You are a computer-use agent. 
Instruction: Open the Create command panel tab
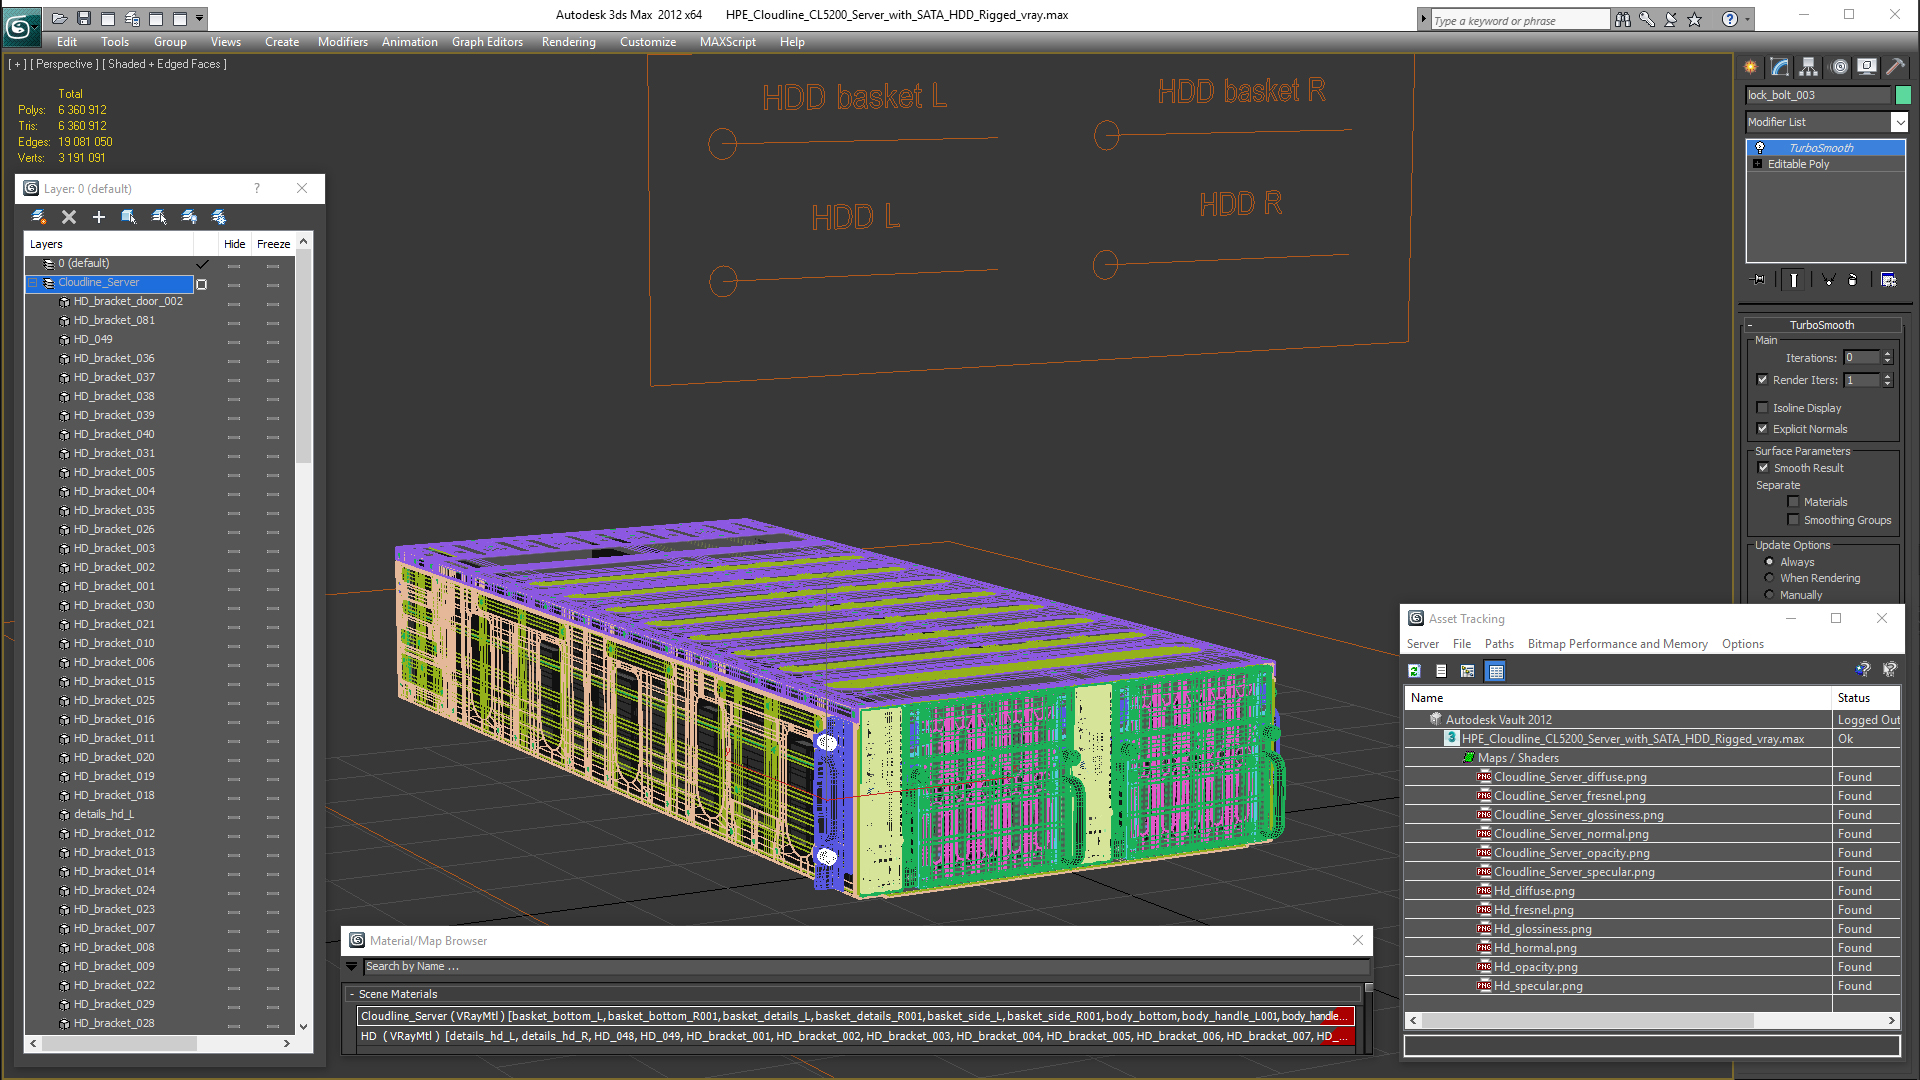(1751, 67)
